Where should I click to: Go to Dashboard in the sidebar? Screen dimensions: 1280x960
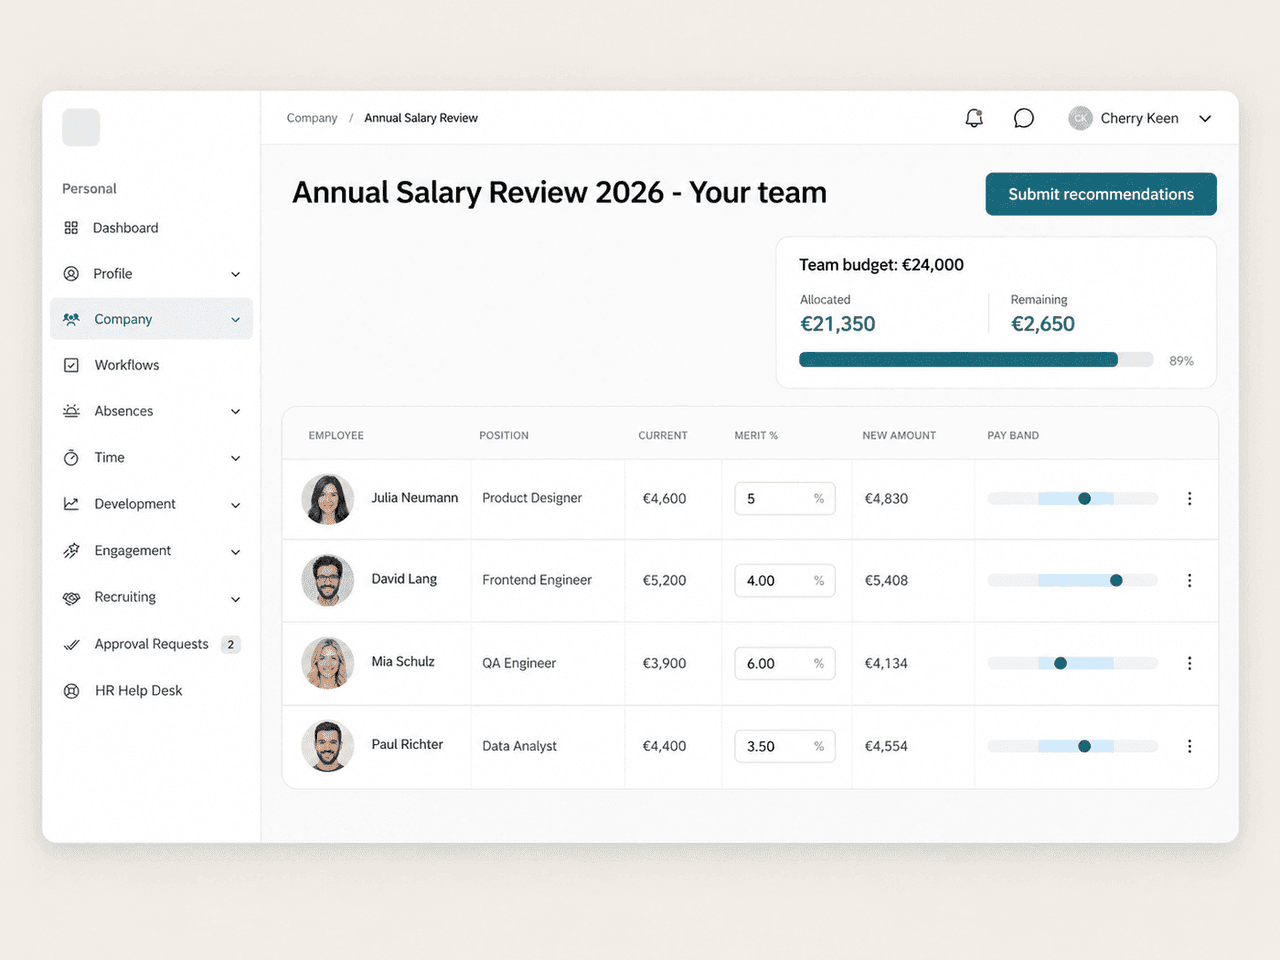[x=150, y=228]
